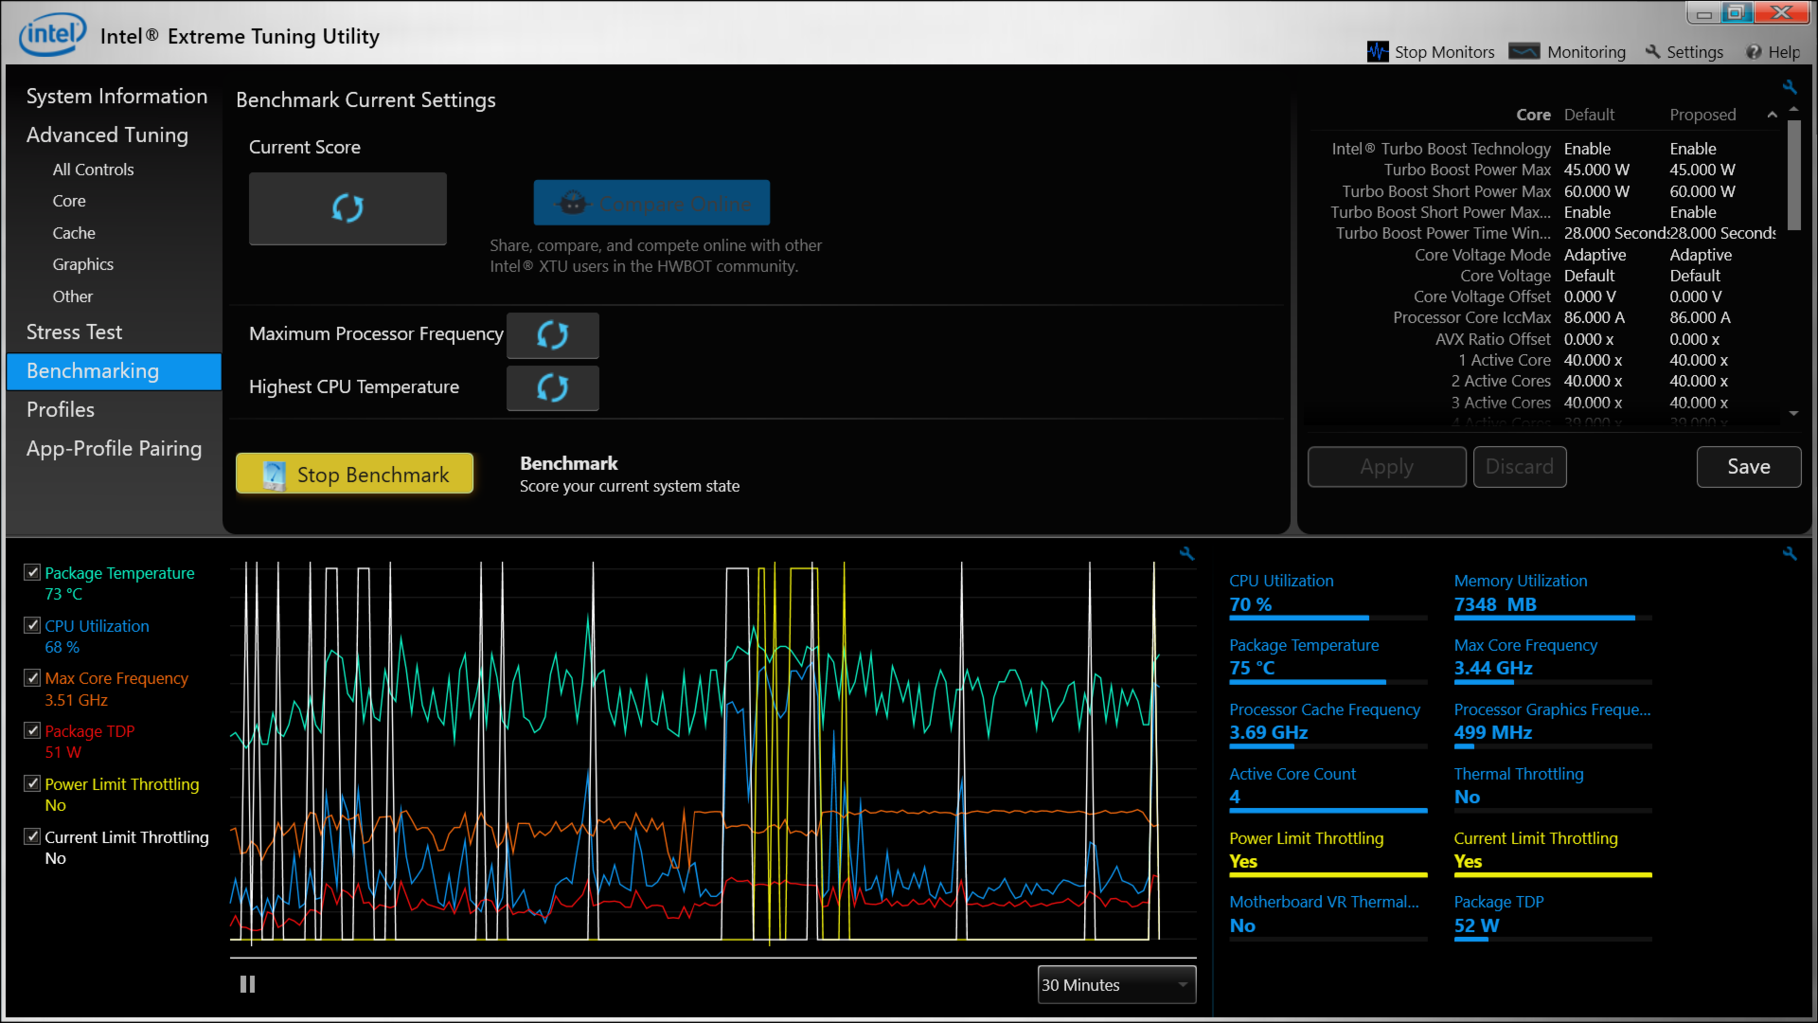The image size is (1818, 1023).
Task: Click the Current Score refresh icon
Action: pyautogui.click(x=347, y=208)
